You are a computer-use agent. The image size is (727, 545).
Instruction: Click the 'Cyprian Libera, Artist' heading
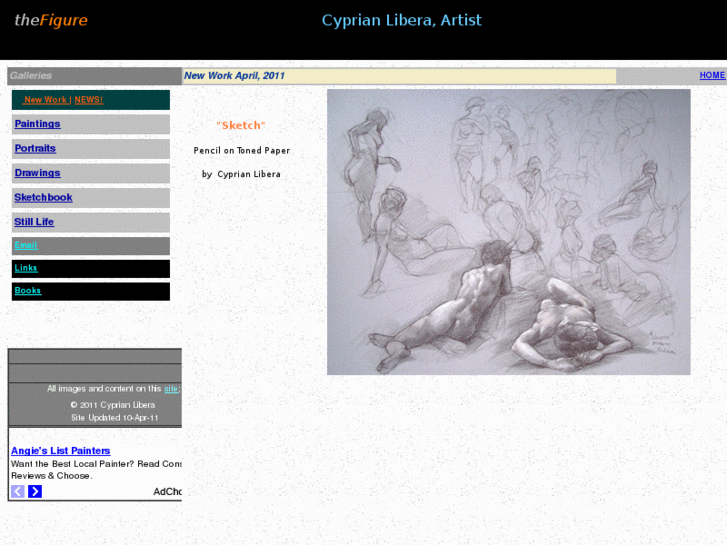(402, 20)
